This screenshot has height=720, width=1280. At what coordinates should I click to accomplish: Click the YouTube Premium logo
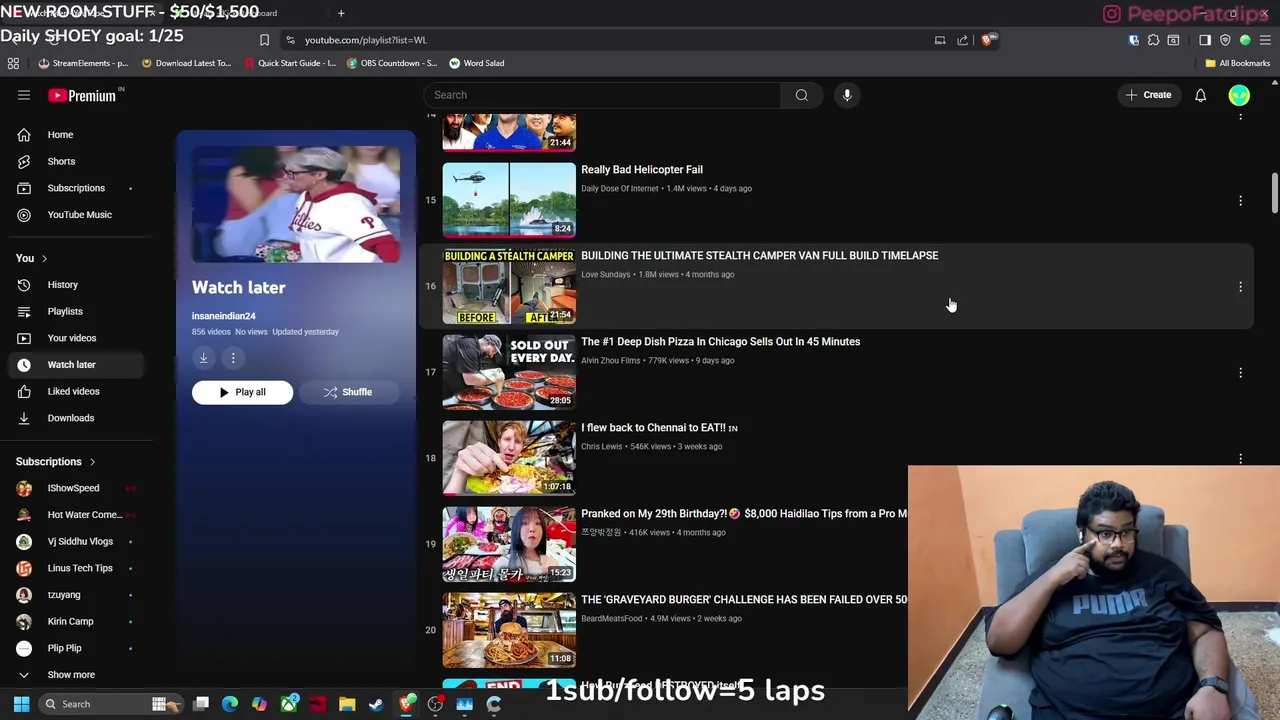click(82, 95)
